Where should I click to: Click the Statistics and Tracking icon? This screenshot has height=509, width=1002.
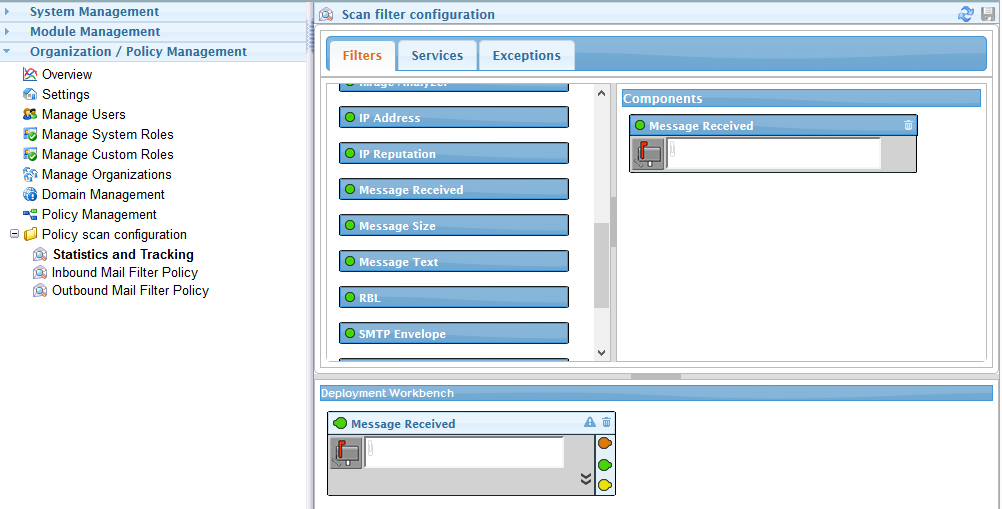pyautogui.click(x=40, y=254)
